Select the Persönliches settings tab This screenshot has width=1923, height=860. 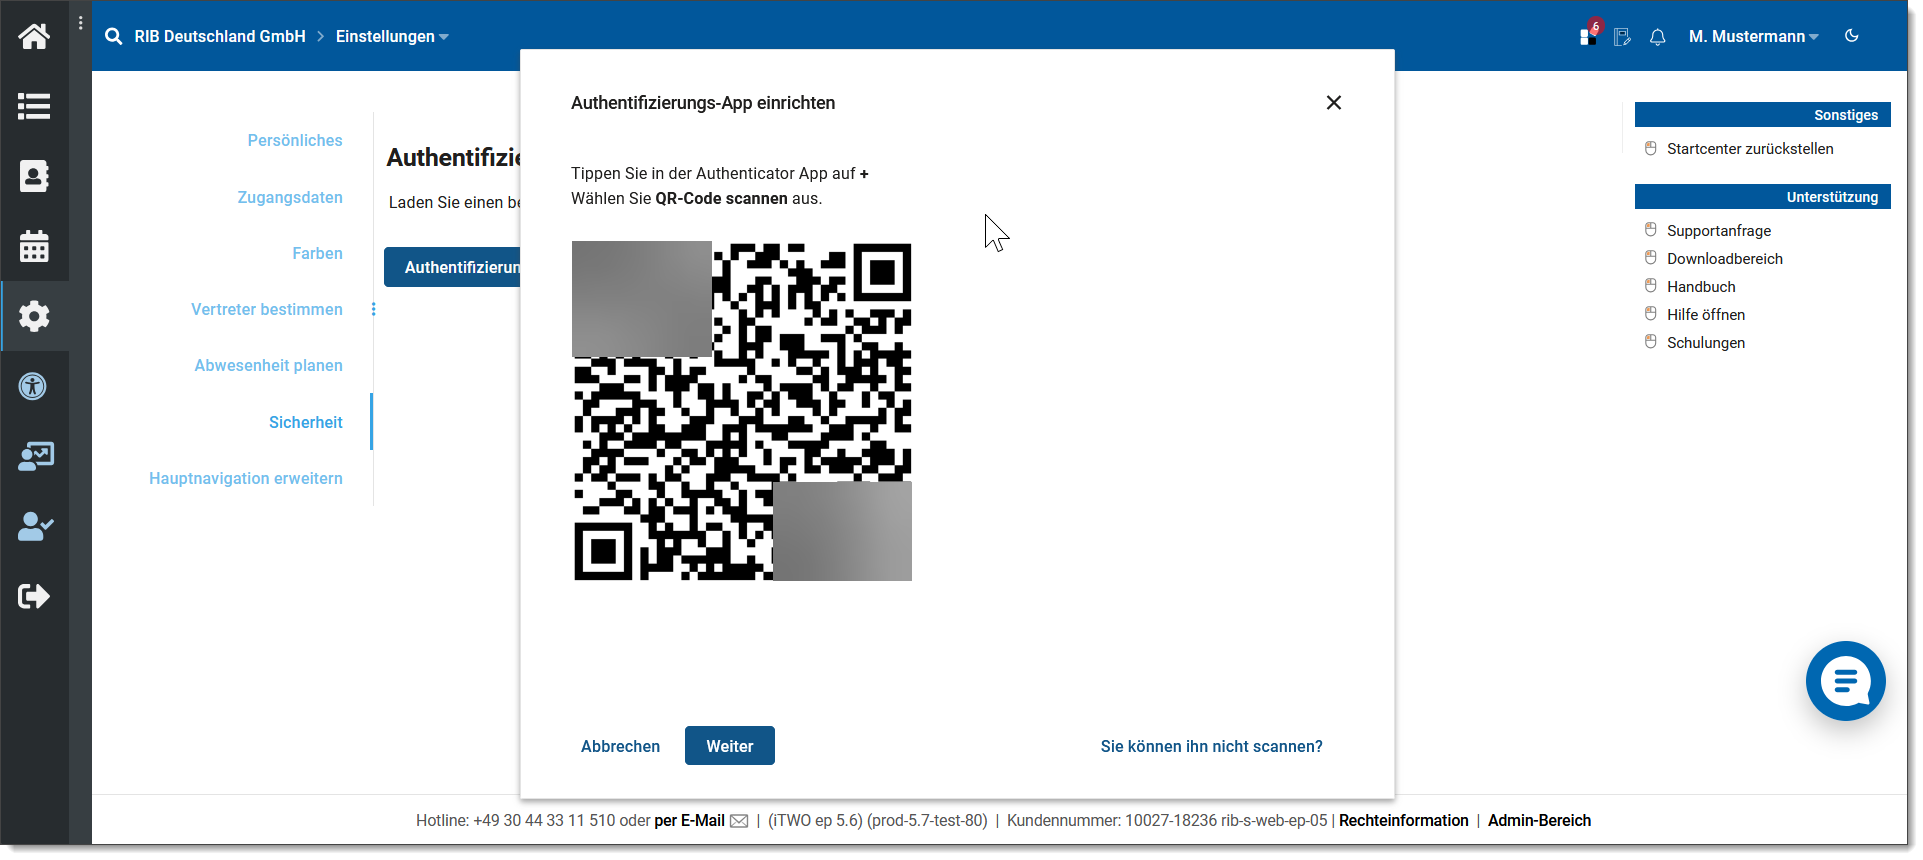tap(295, 141)
